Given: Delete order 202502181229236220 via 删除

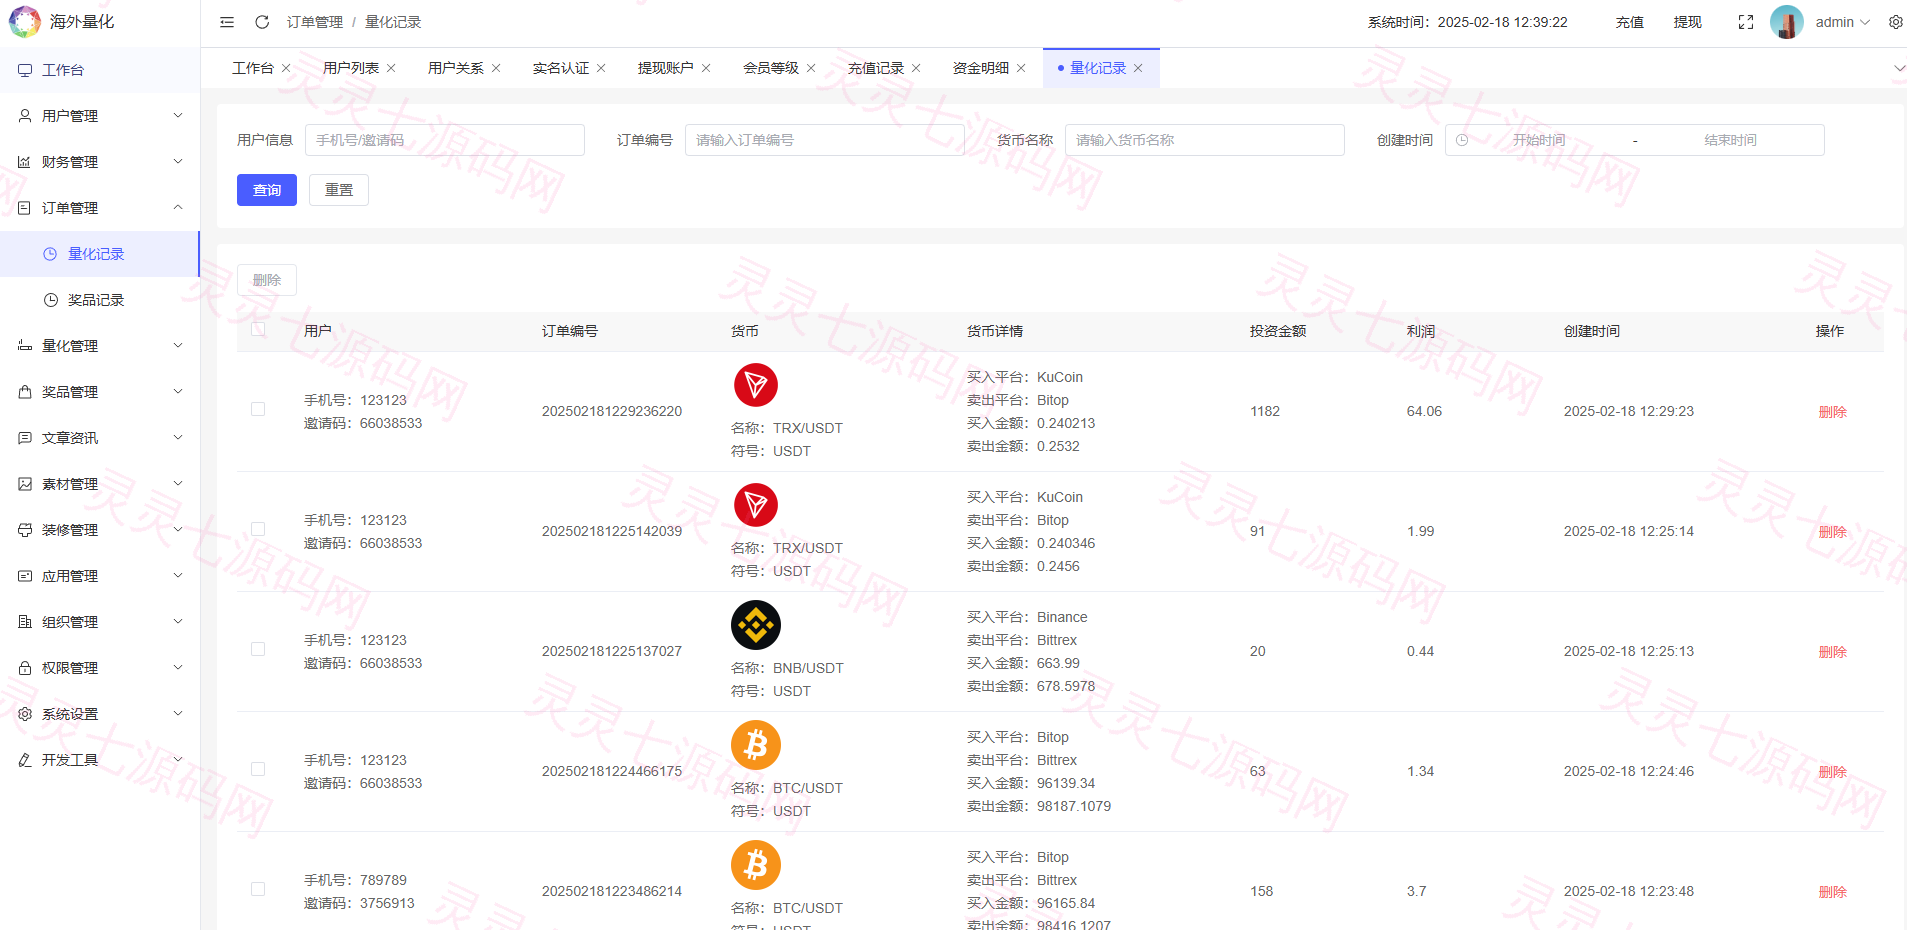Looking at the screenshot, I should coord(1832,412).
